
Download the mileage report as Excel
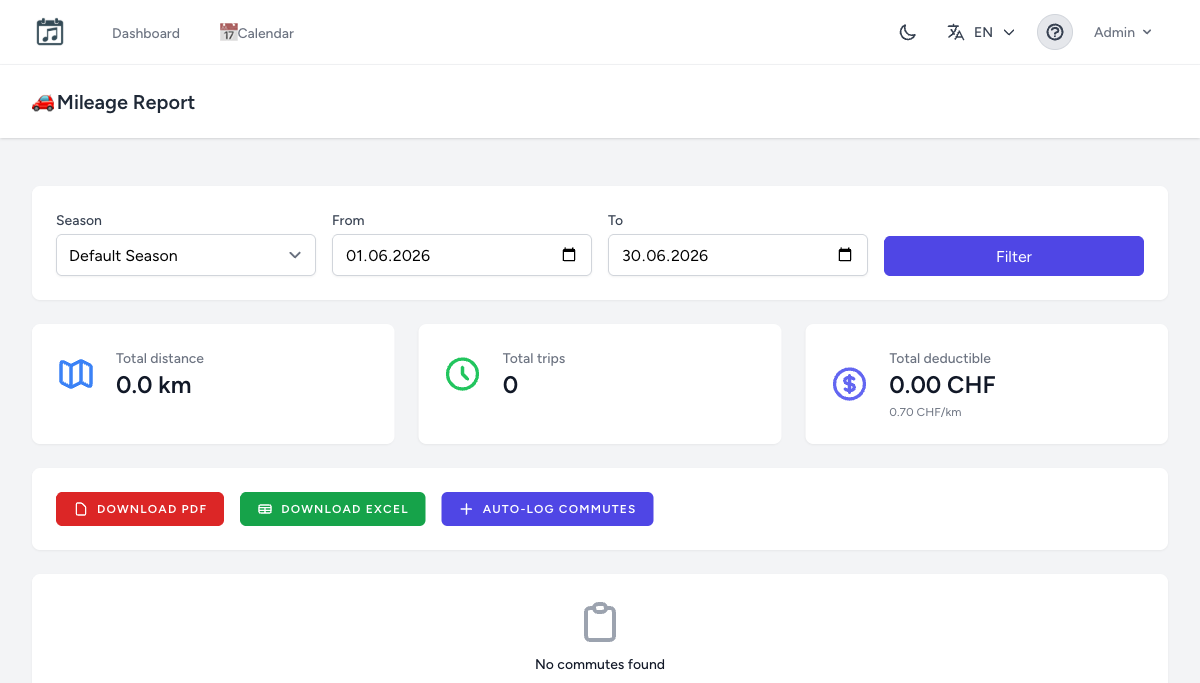point(333,509)
